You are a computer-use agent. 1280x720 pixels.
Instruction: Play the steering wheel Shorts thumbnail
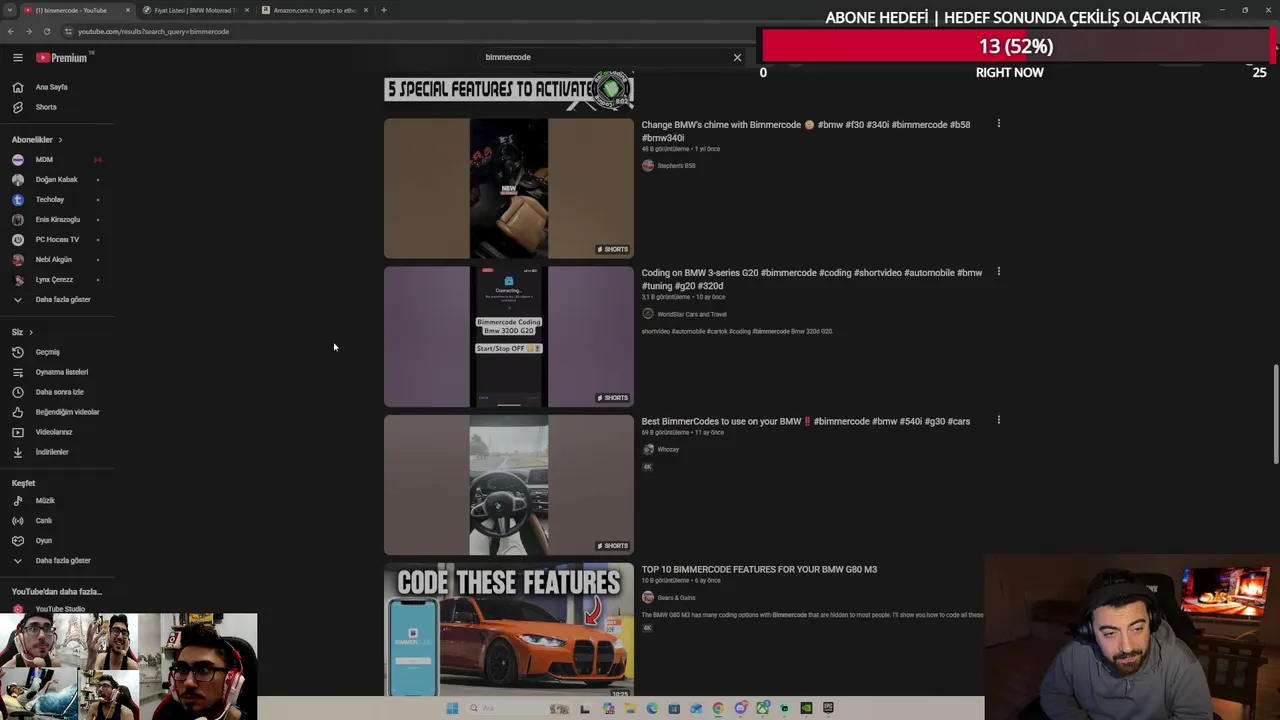[x=509, y=485]
